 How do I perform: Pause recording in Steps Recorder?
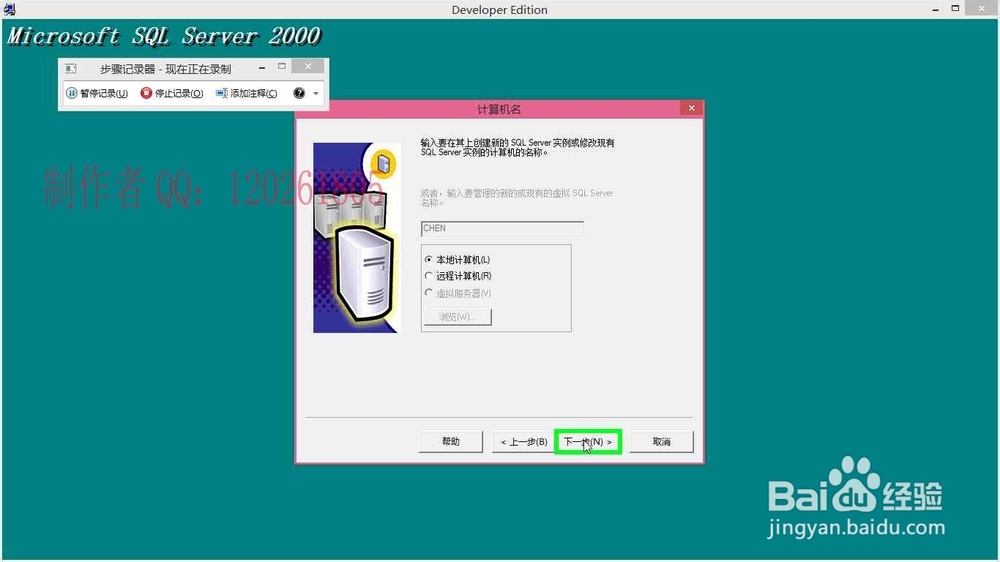pyautogui.click(x=97, y=93)
